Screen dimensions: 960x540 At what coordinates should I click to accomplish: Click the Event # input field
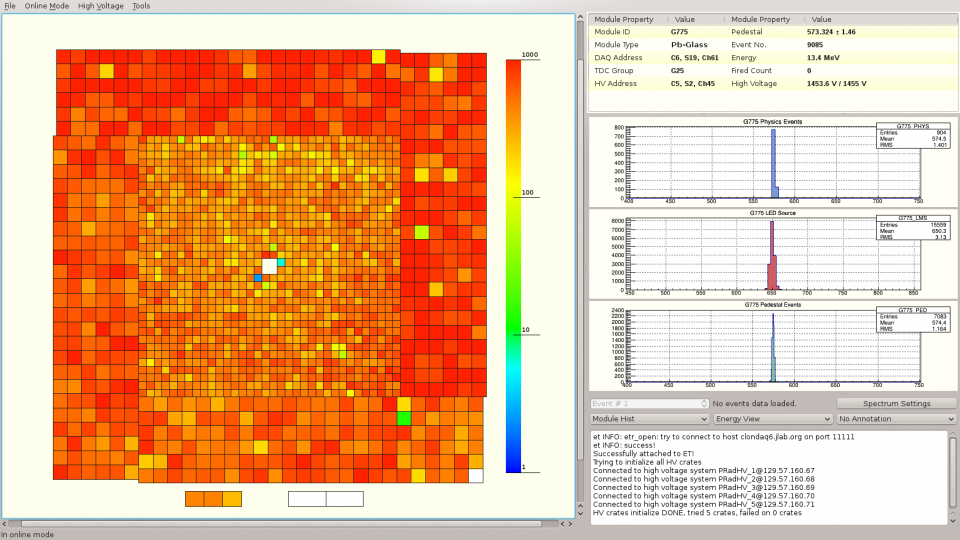(x=645, y=403)
